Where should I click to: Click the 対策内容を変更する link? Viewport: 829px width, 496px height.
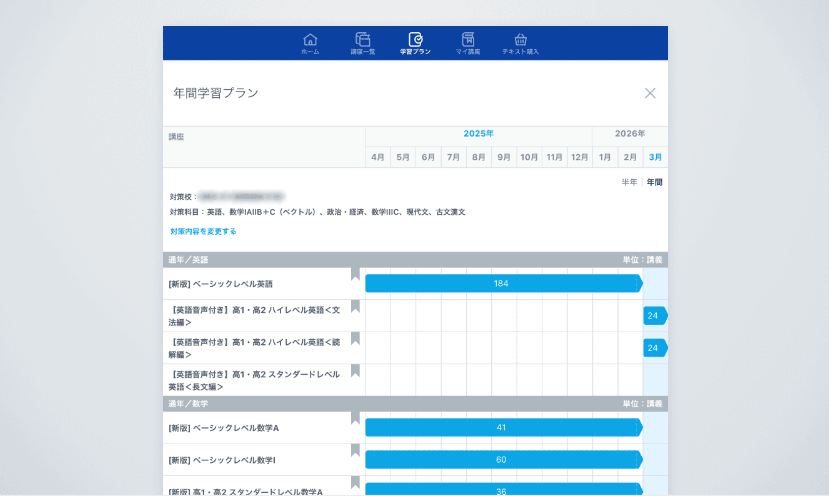203,231
